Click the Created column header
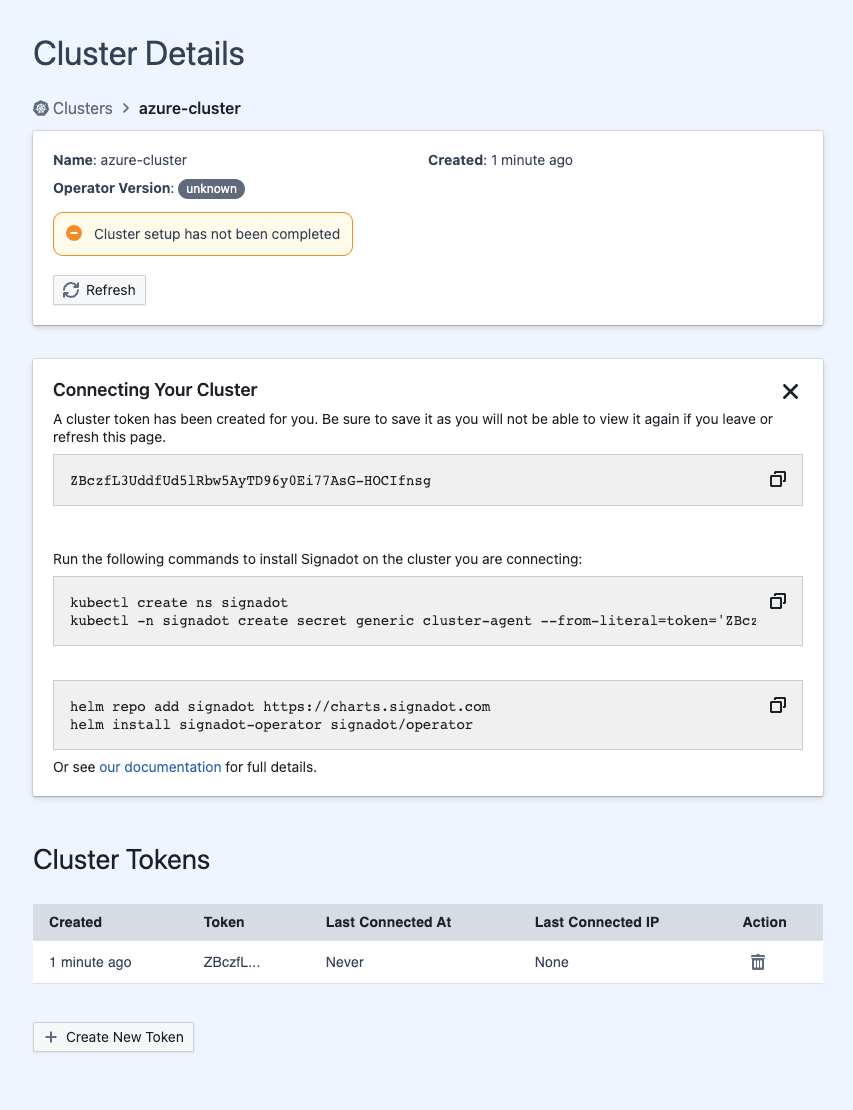853x1110 pixels. click(x=76, y=922)
